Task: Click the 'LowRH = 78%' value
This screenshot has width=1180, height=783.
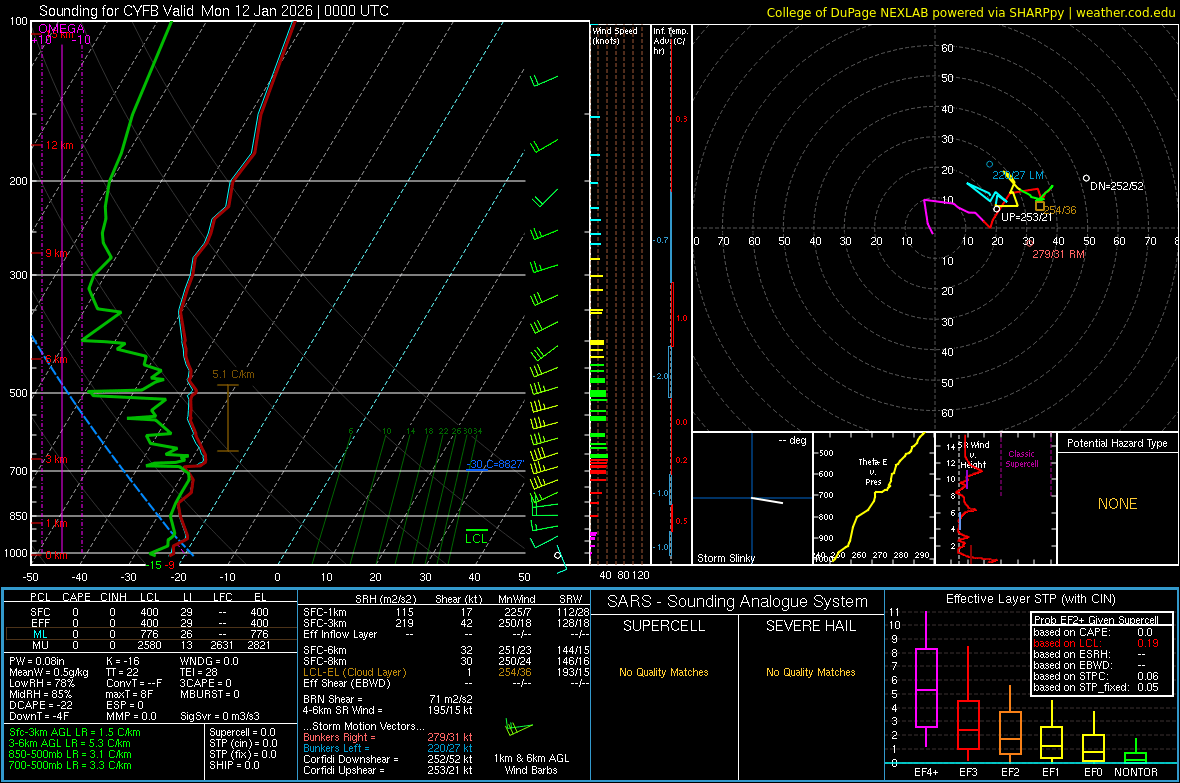Action: coord(41,683)
